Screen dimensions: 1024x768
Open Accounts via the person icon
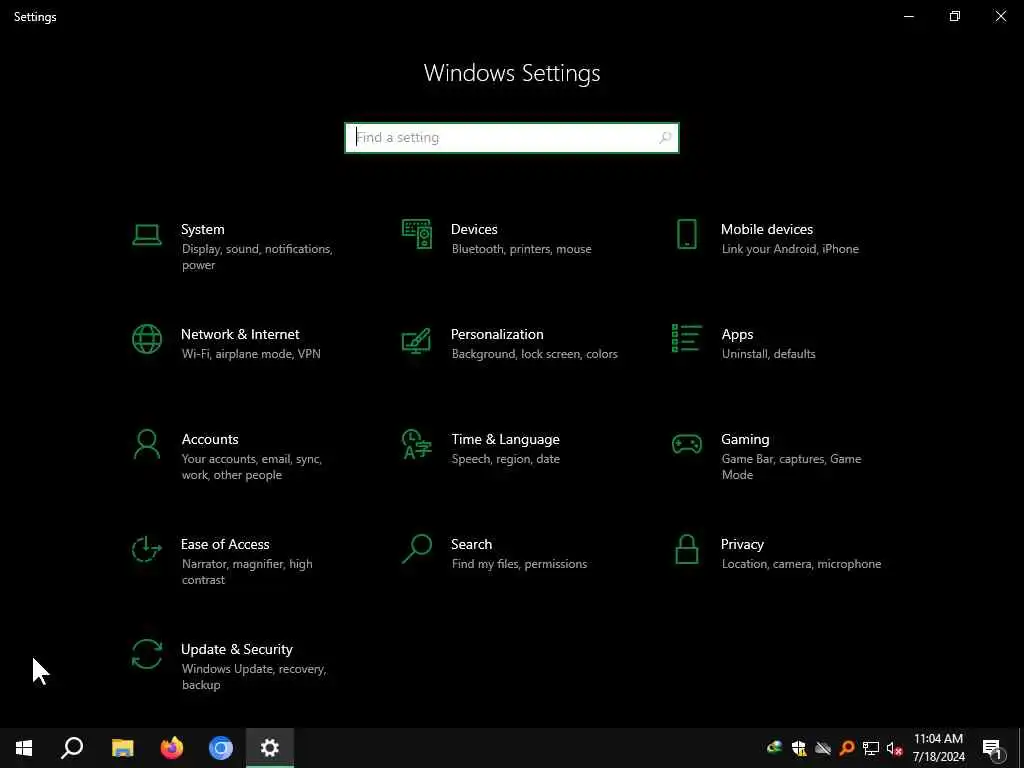click(x=146, y=444)
